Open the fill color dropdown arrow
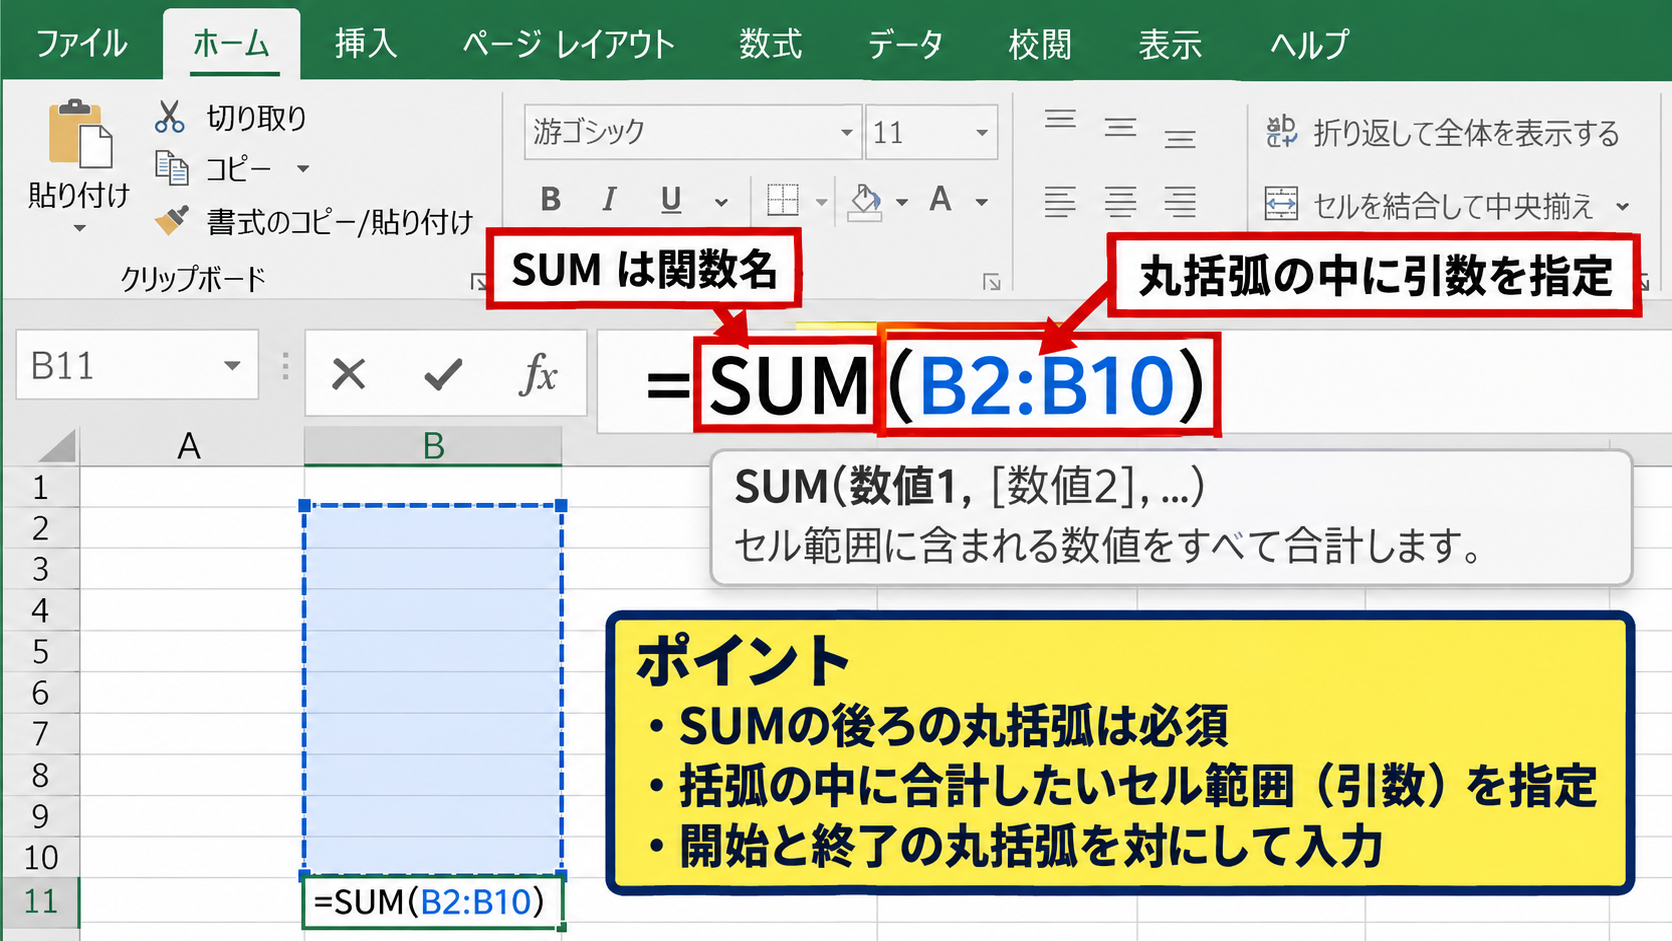The image size is (1672, 941). click(902, 202)
